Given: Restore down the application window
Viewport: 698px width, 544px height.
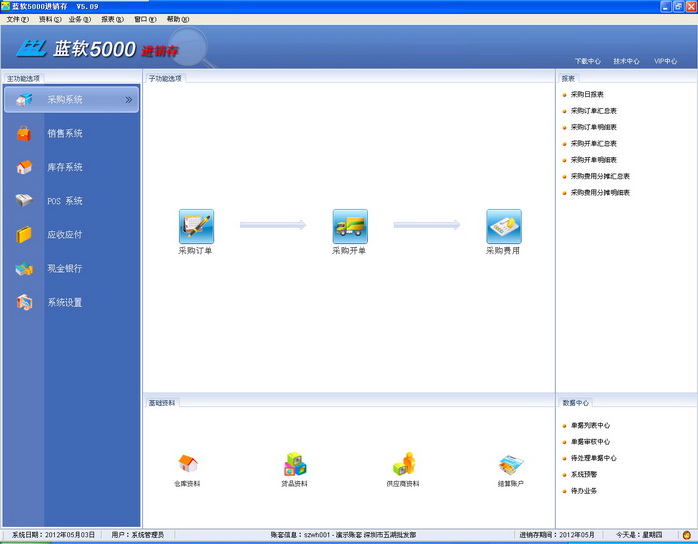Looking at the screenshot, I should pyautogui.click(x=678, y=6).
